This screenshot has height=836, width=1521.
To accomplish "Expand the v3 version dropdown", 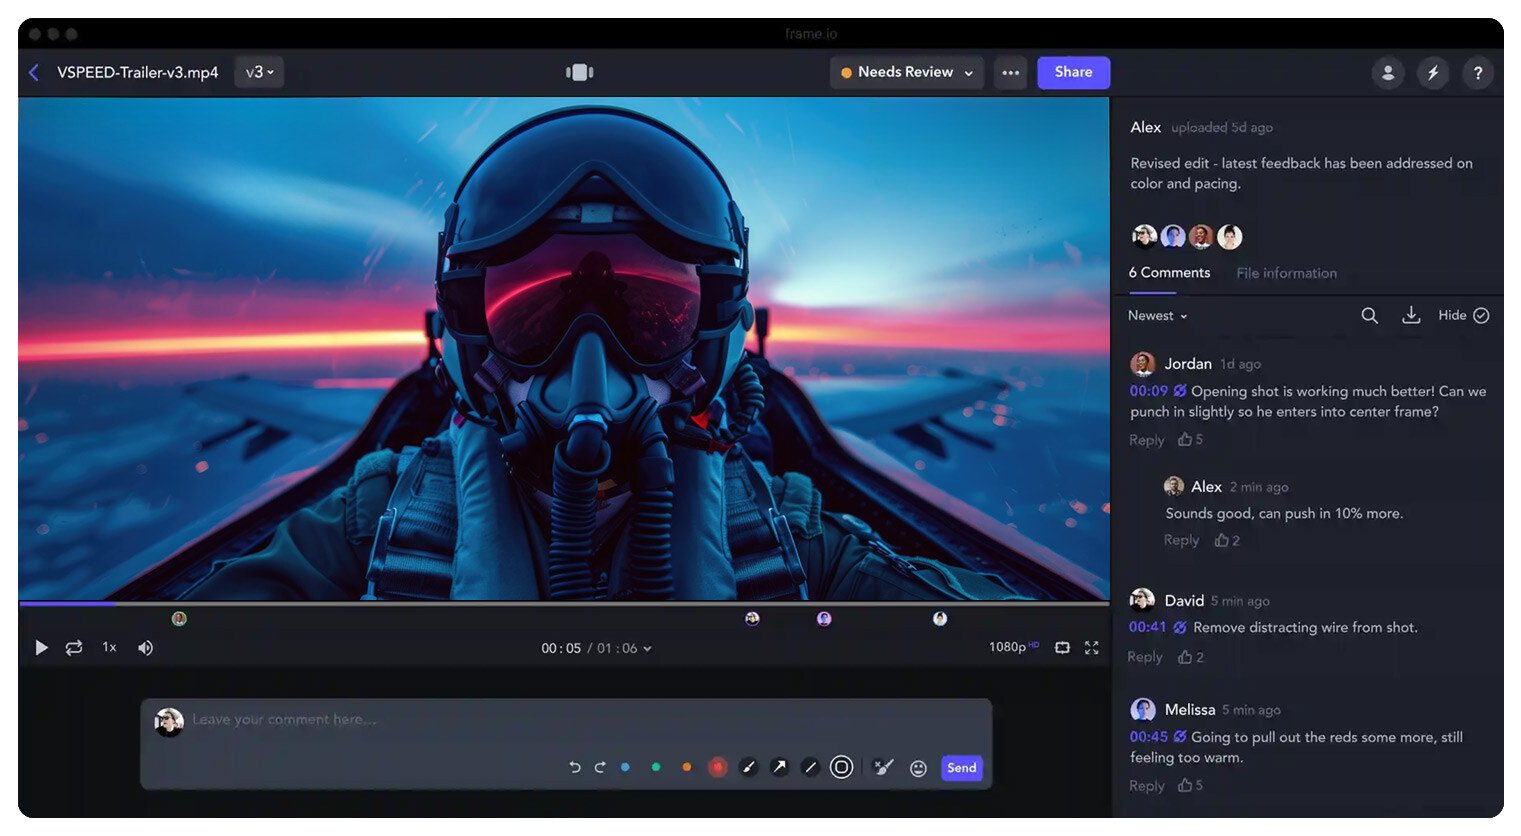I will pyautogui.click(x=259, y=72).
